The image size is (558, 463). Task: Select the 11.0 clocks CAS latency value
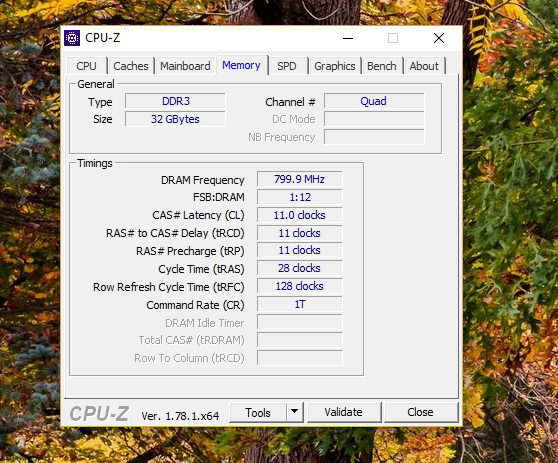[300, 215]
